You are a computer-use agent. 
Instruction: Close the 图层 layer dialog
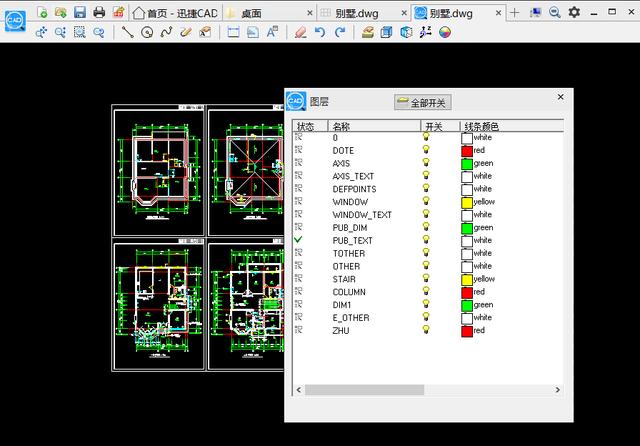pos(560,97)
